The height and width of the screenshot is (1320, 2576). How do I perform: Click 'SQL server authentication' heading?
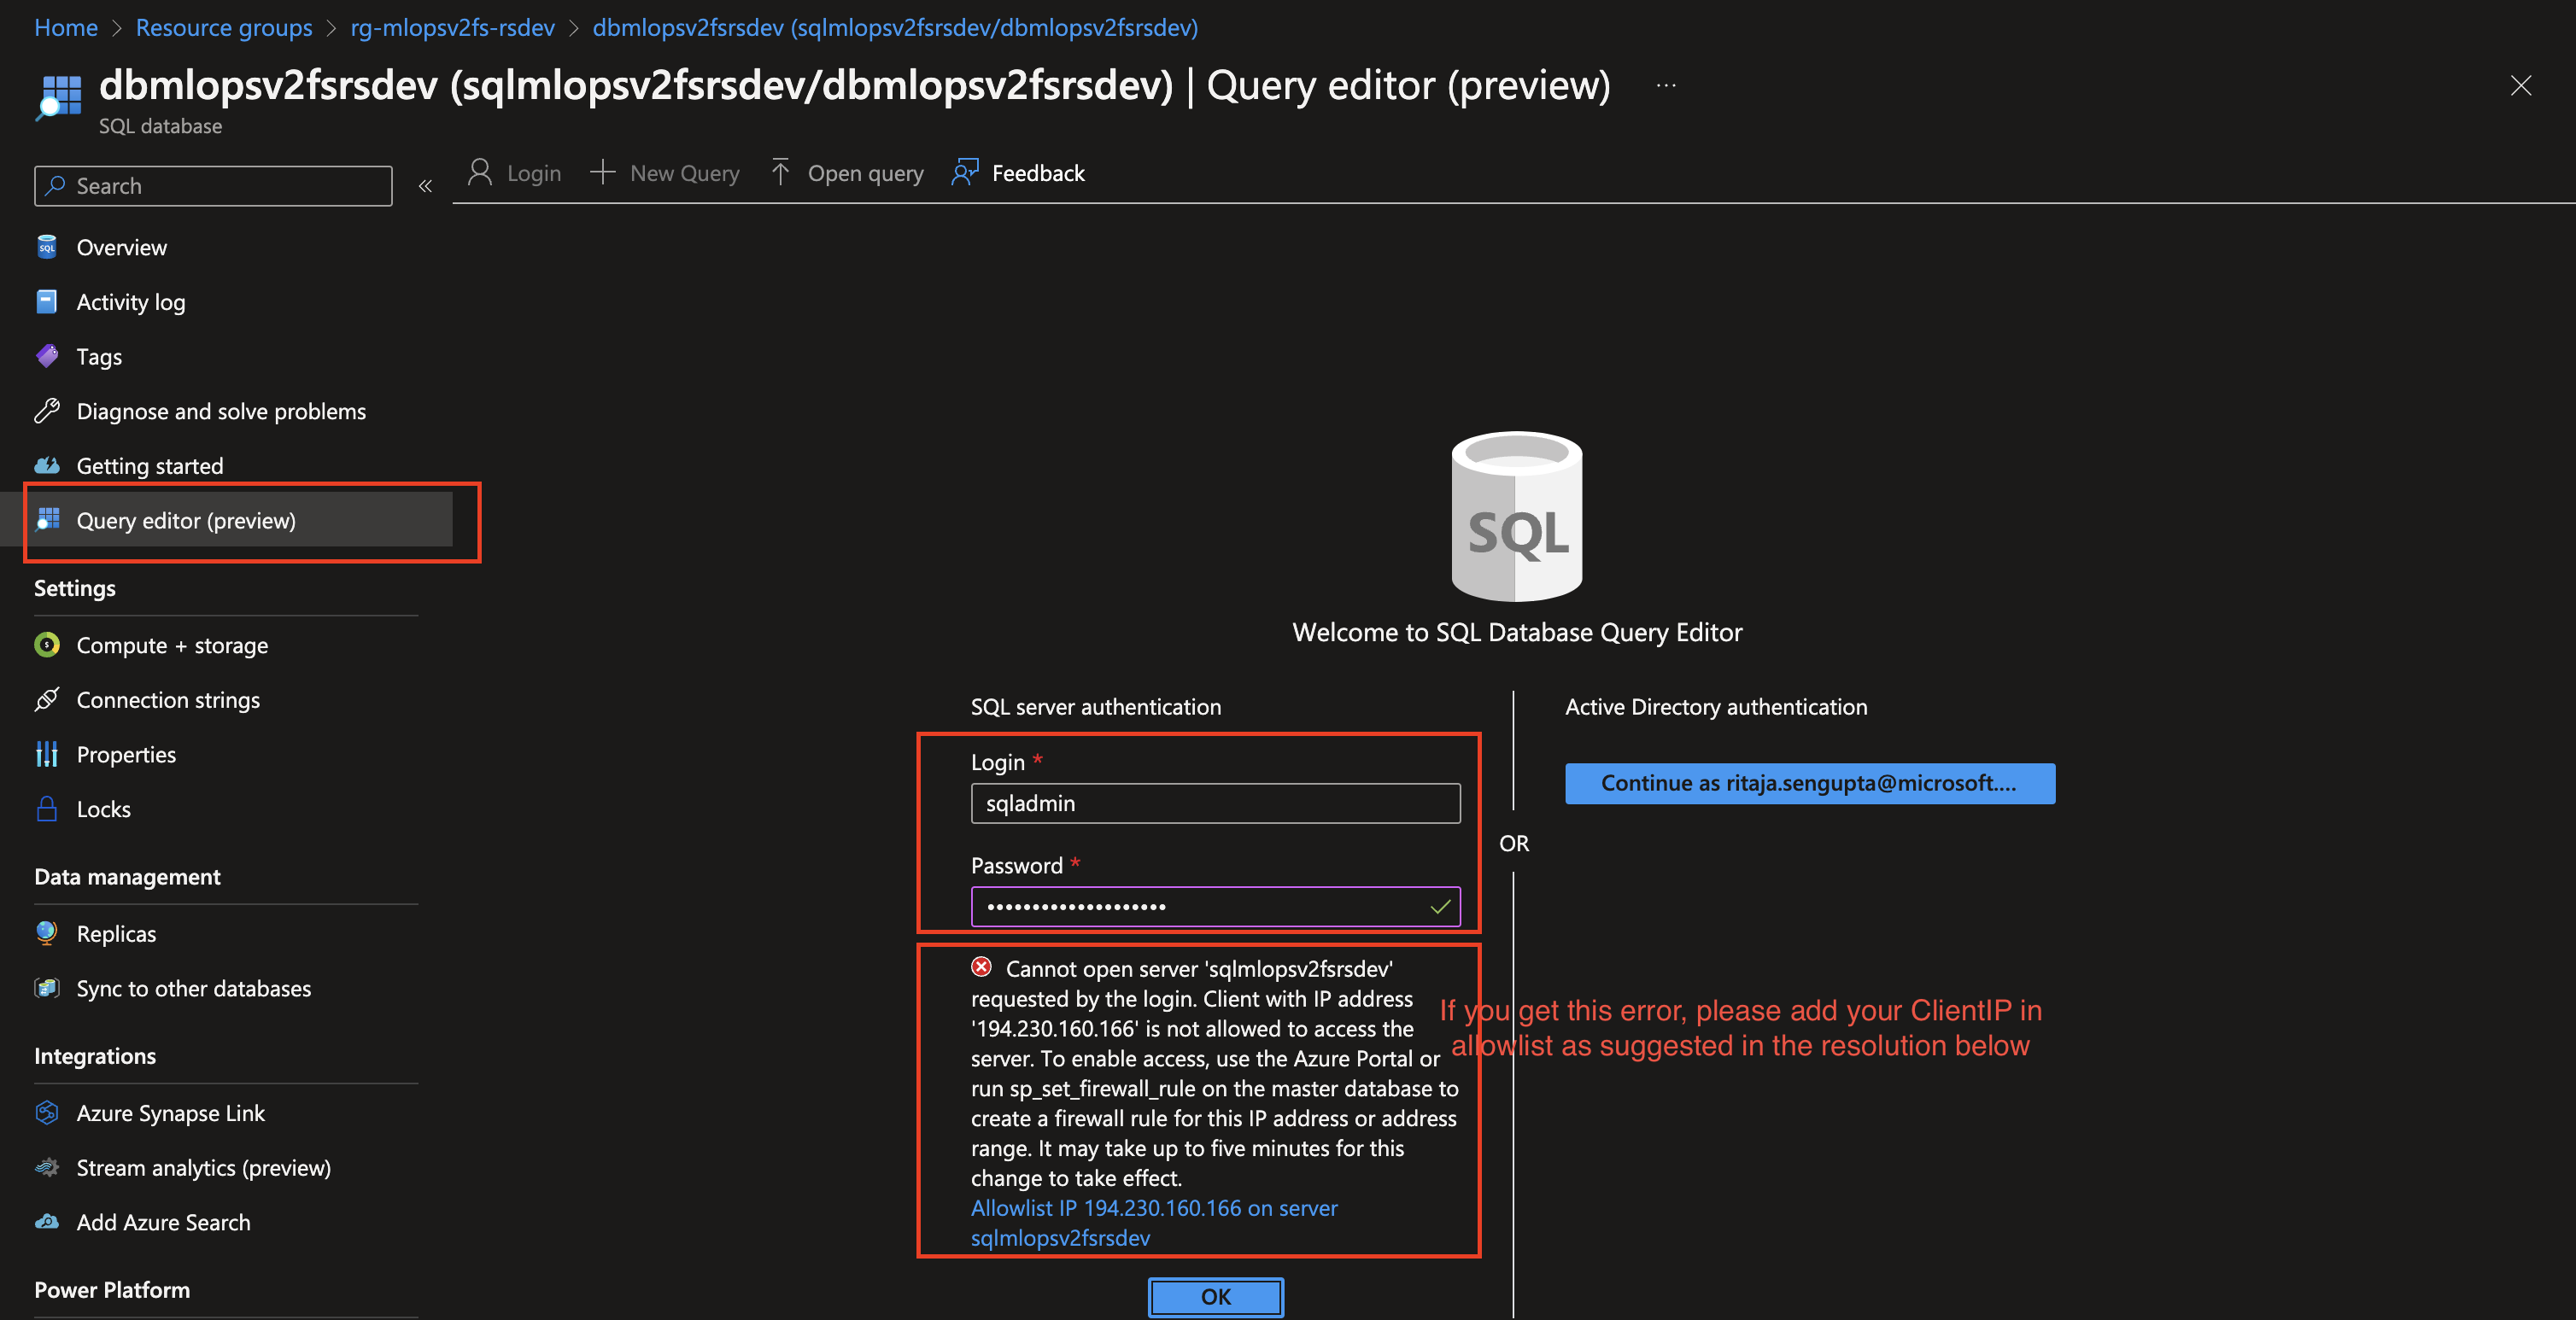pos(1096,707)
